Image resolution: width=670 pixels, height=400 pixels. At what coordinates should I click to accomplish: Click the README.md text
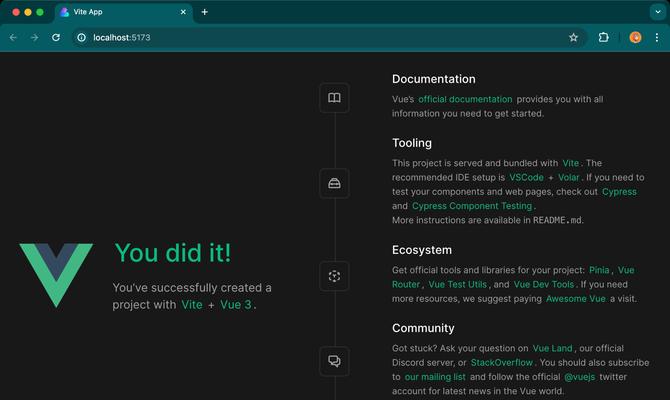coord(557,220)
